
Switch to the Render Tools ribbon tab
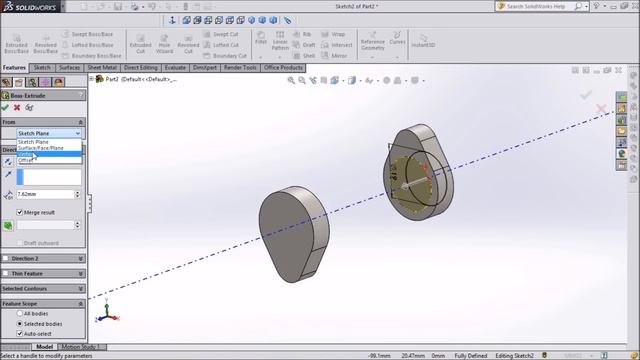240,68
